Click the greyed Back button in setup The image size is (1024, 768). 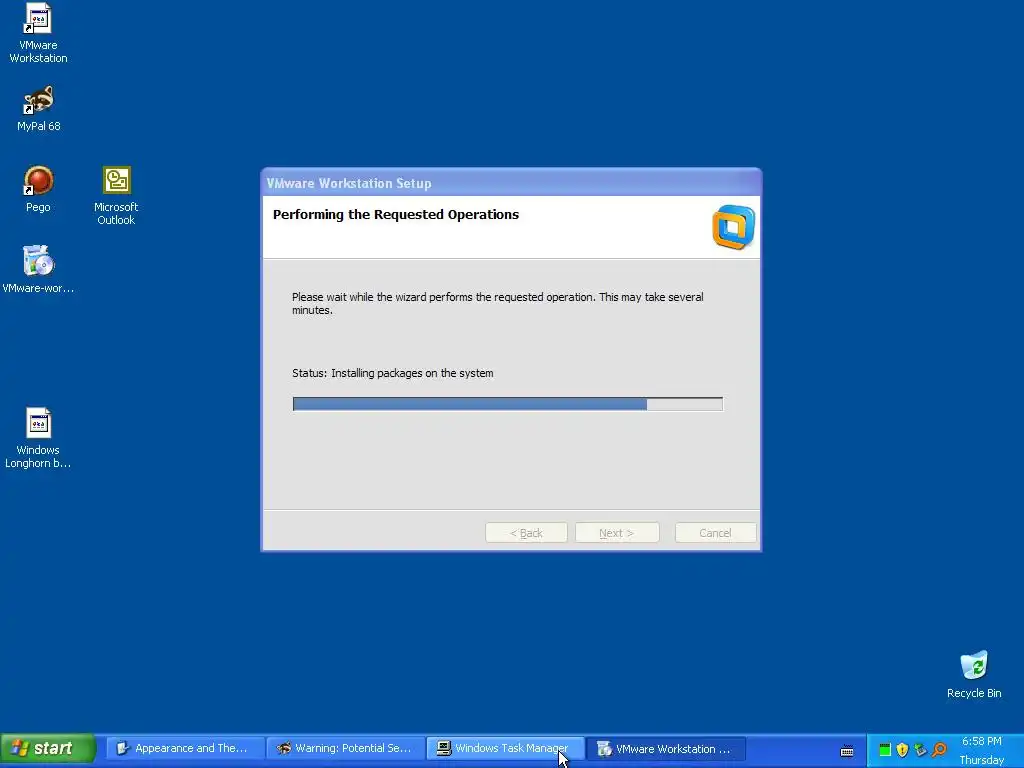[x=526, y=533]
